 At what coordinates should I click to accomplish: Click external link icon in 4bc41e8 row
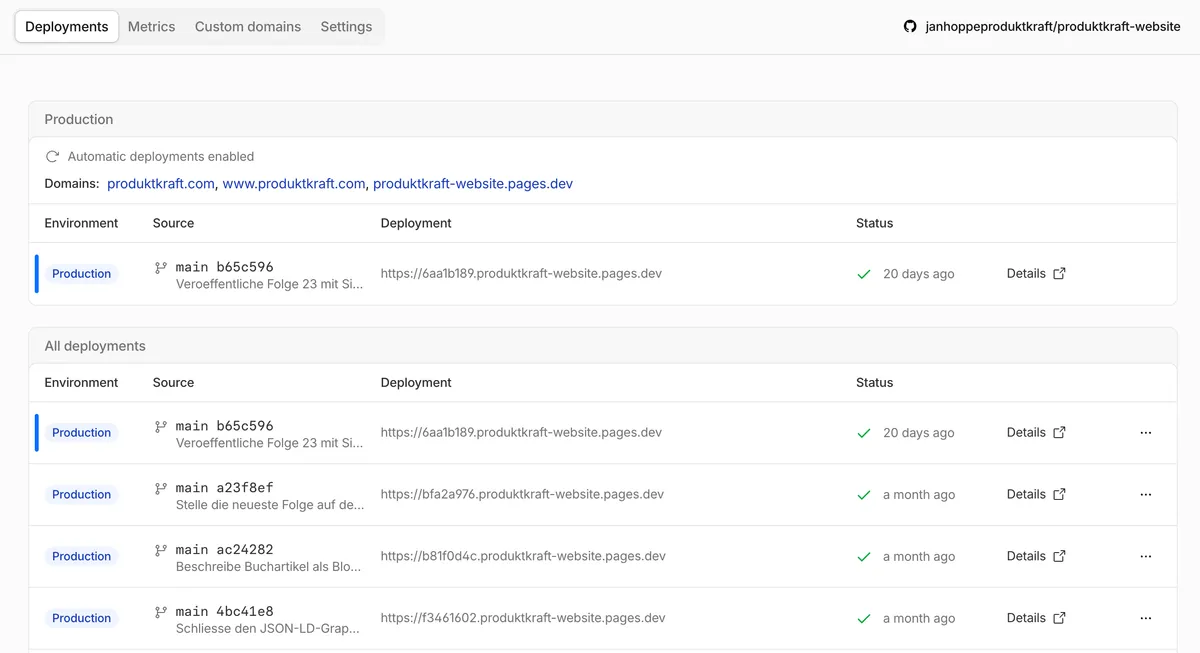[1060, 618]
